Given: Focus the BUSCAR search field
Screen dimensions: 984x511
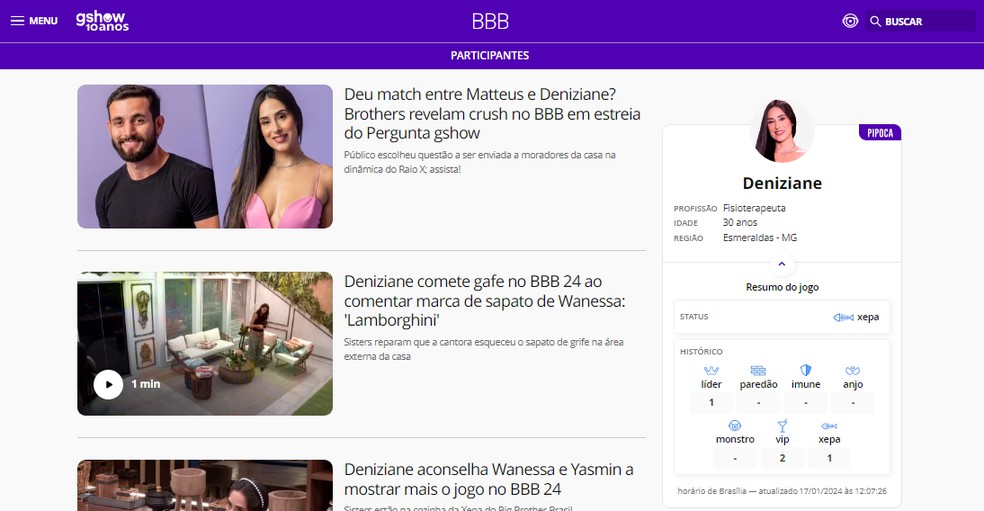Looking at the screenshot, I should [x=920, y=21].
